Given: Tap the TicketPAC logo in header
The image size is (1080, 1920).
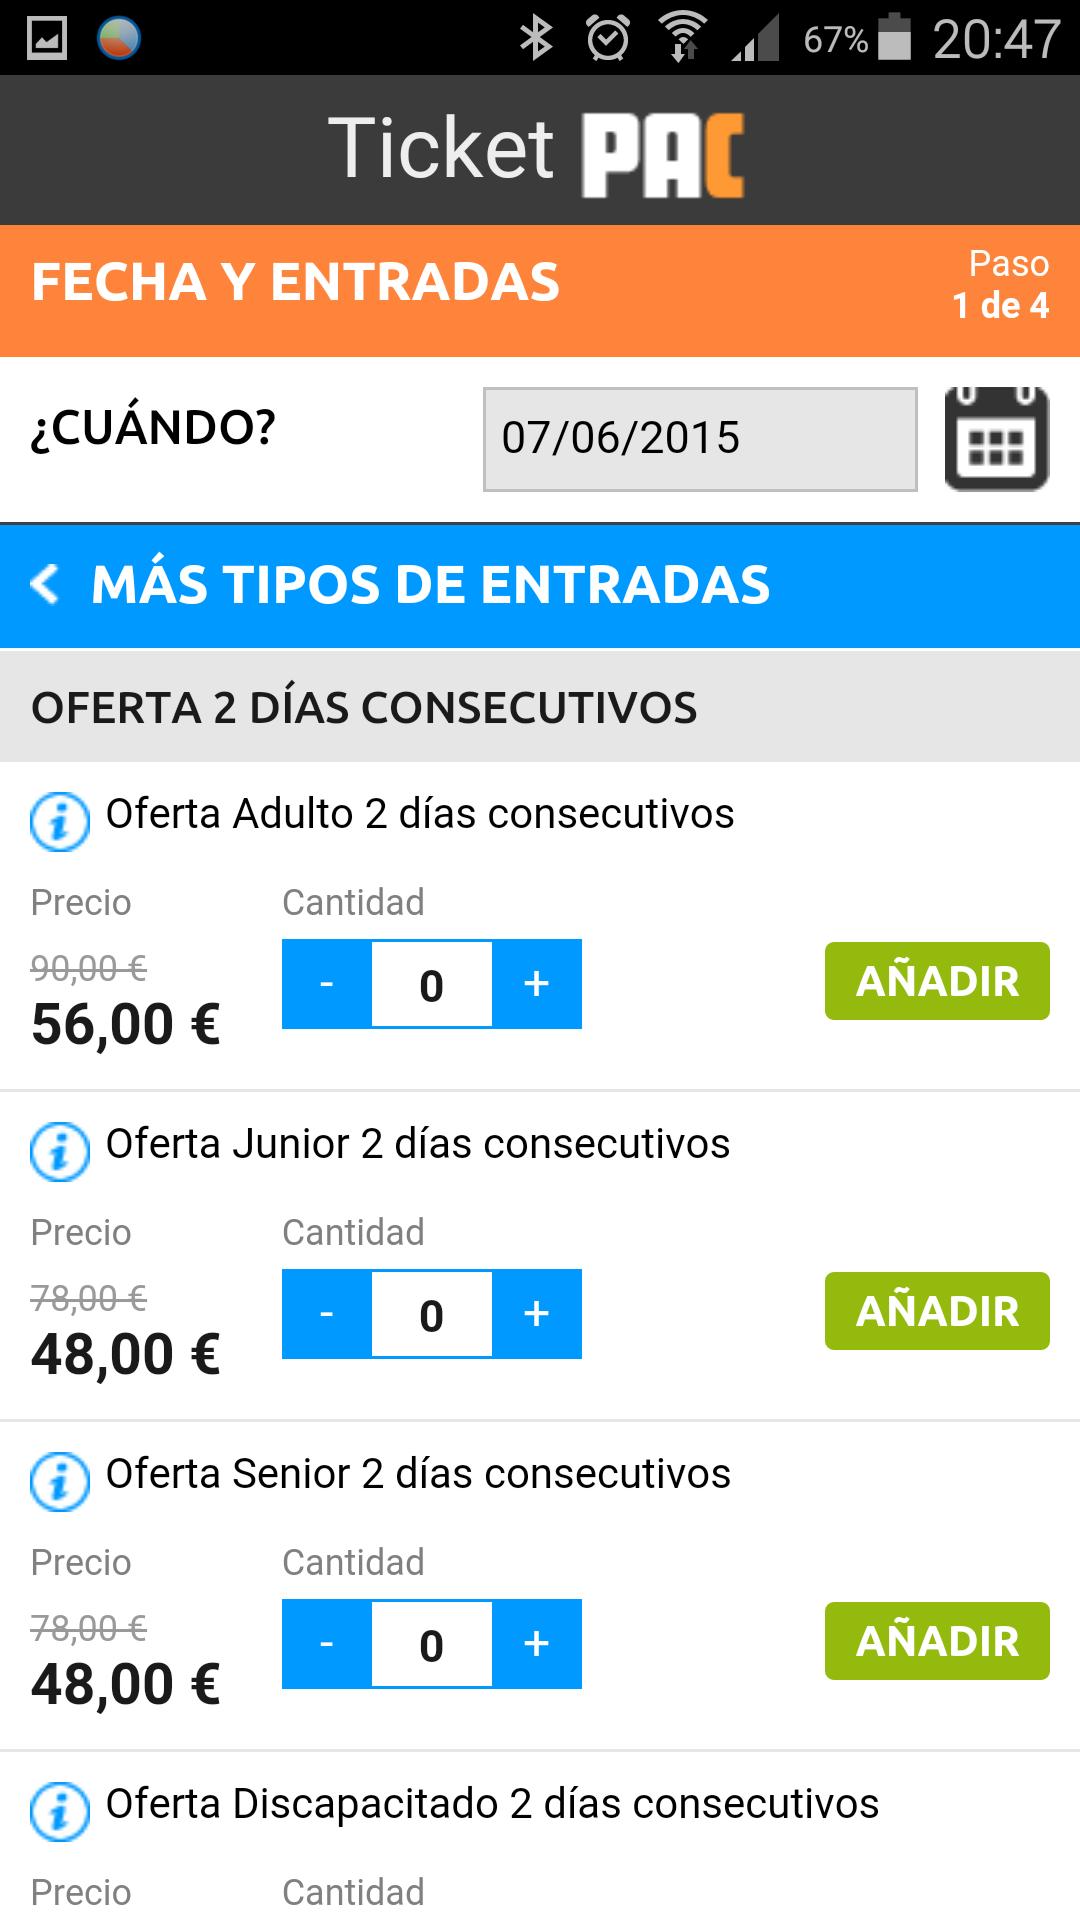Looking at the screenshot, I should click(537, 151).
